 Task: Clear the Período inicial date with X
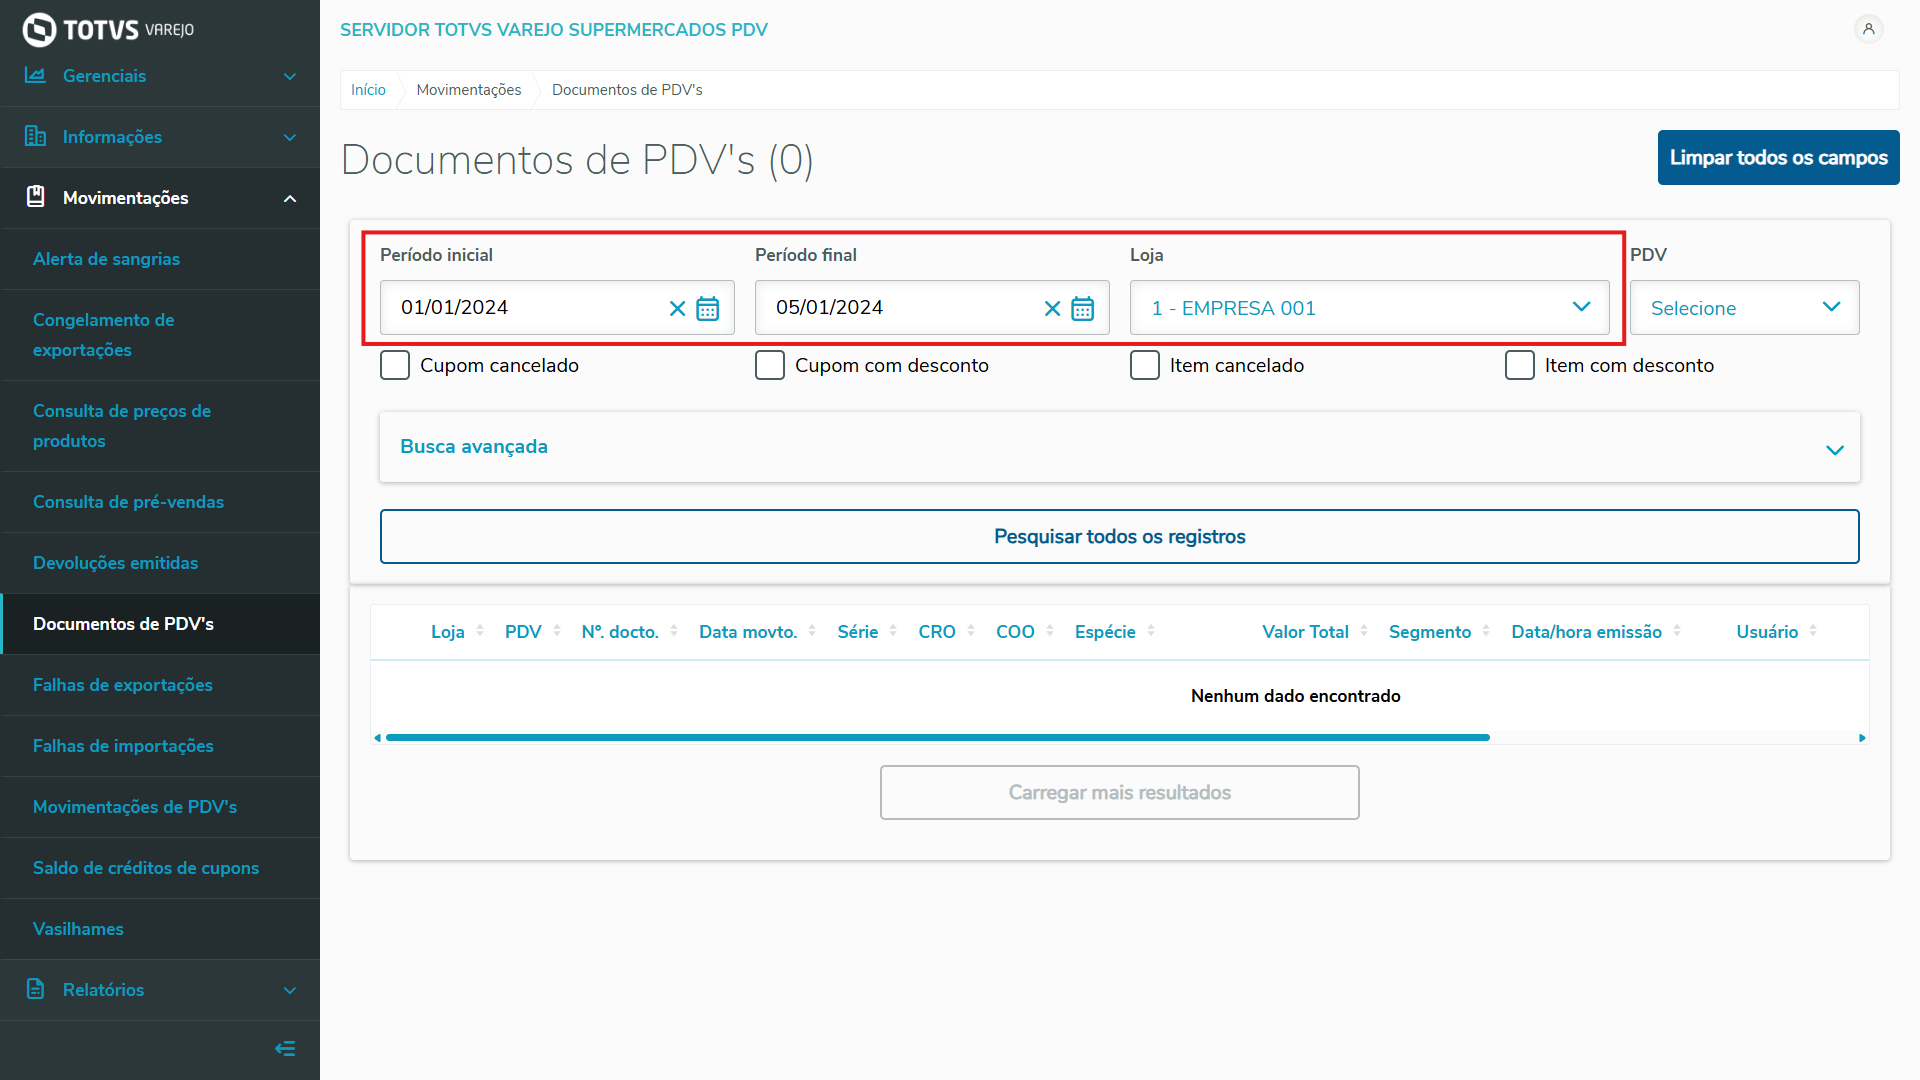pos(677,308)
